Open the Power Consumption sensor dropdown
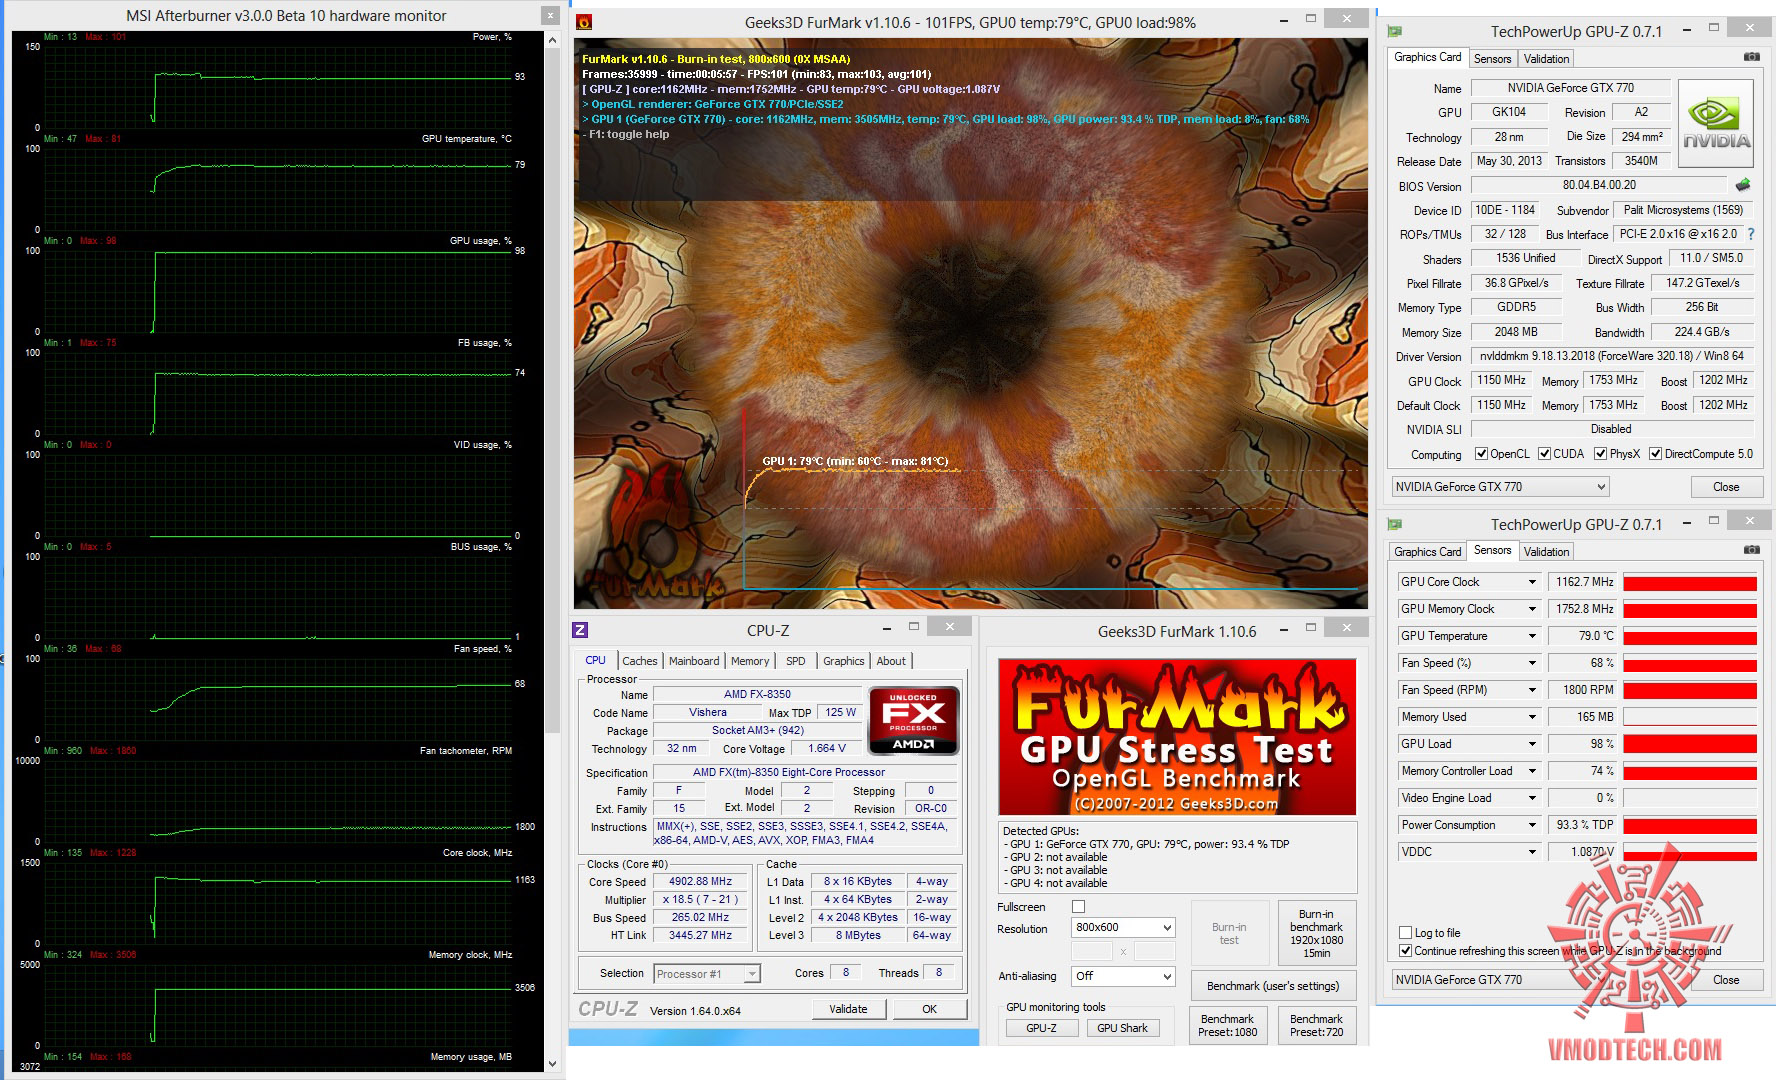Image resolution: width=1776 pixels, height=1080 pixels. click(1531, 825)
